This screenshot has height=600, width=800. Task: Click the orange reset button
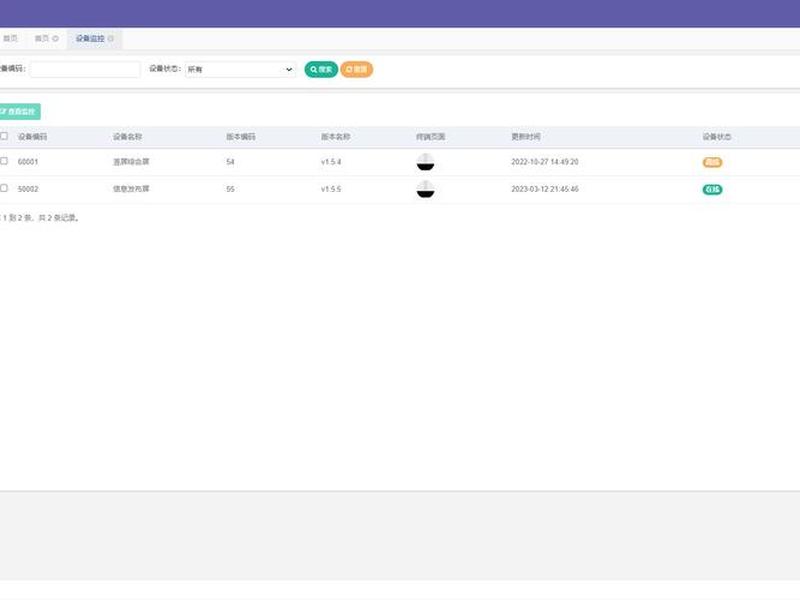pos(357,69)
